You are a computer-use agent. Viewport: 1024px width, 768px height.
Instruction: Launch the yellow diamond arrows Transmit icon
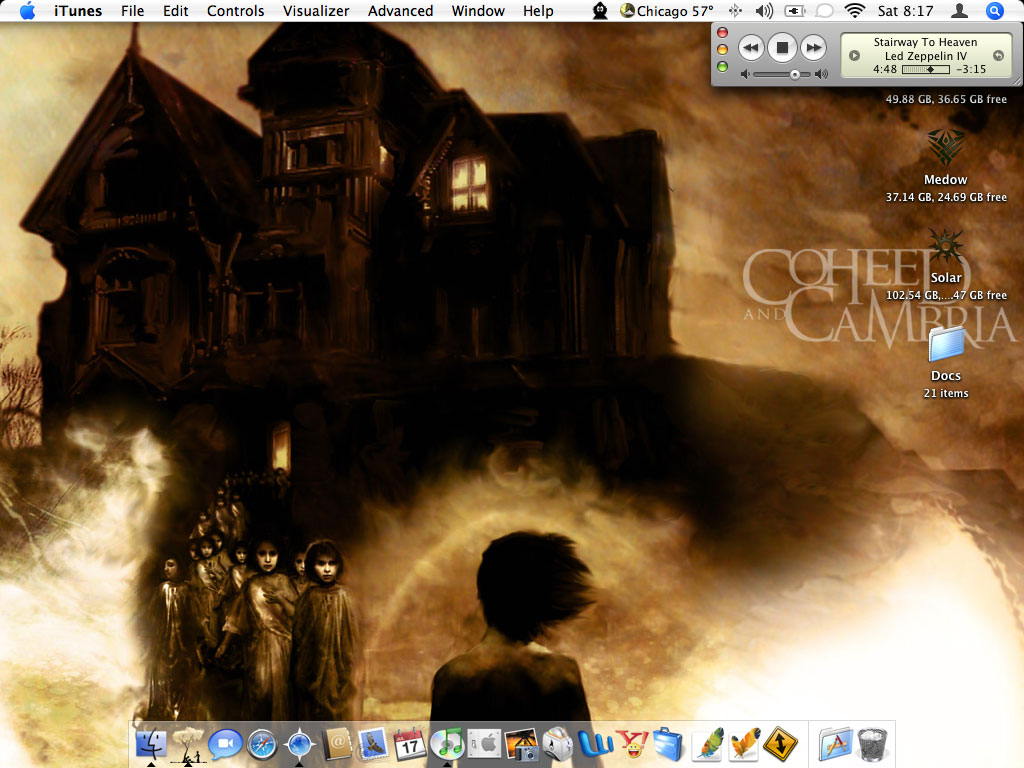[781, 744]
